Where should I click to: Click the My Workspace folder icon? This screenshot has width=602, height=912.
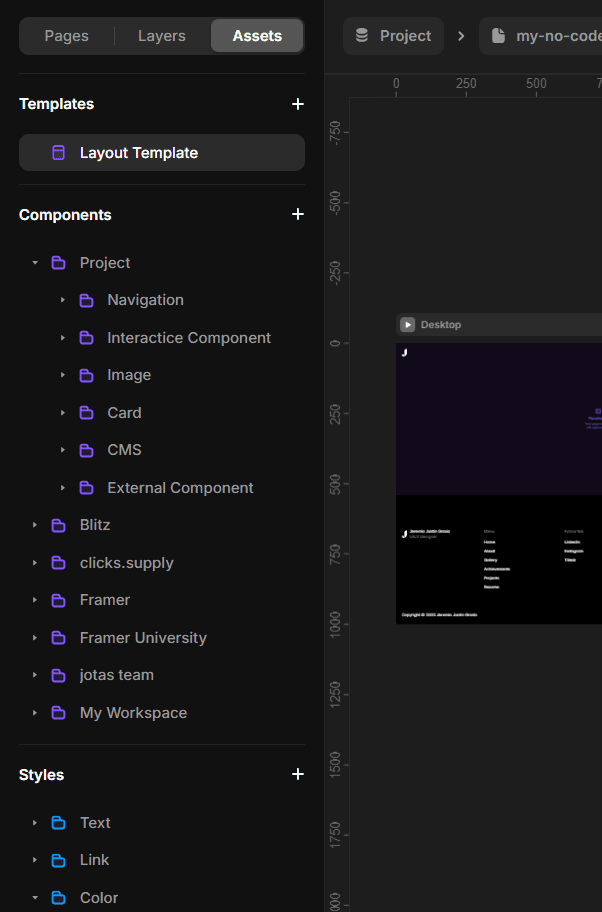click(x=59, y=713)
